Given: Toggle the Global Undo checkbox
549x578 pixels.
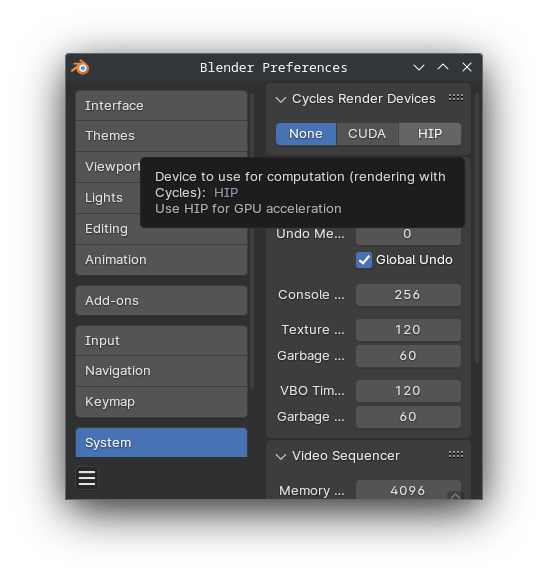Looking at the screenshot, I should 364,260.
